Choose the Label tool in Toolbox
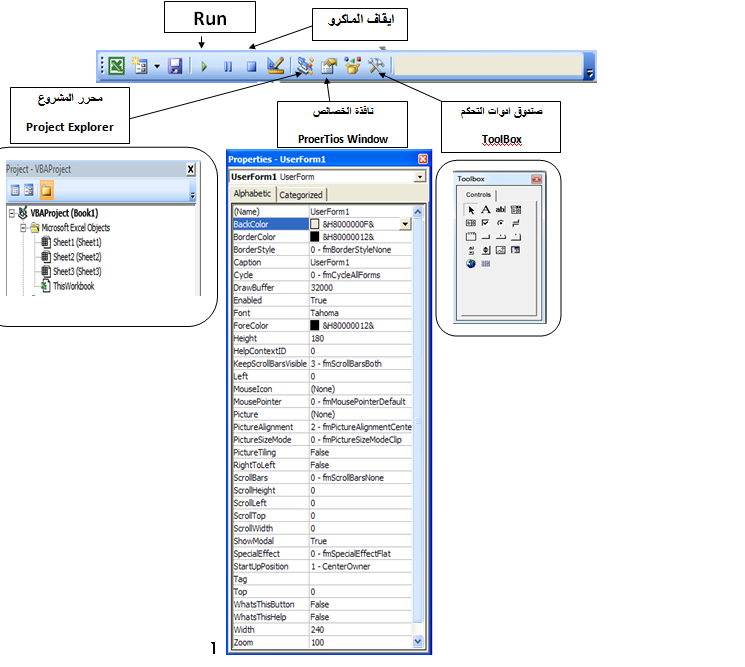 point(486,210)
